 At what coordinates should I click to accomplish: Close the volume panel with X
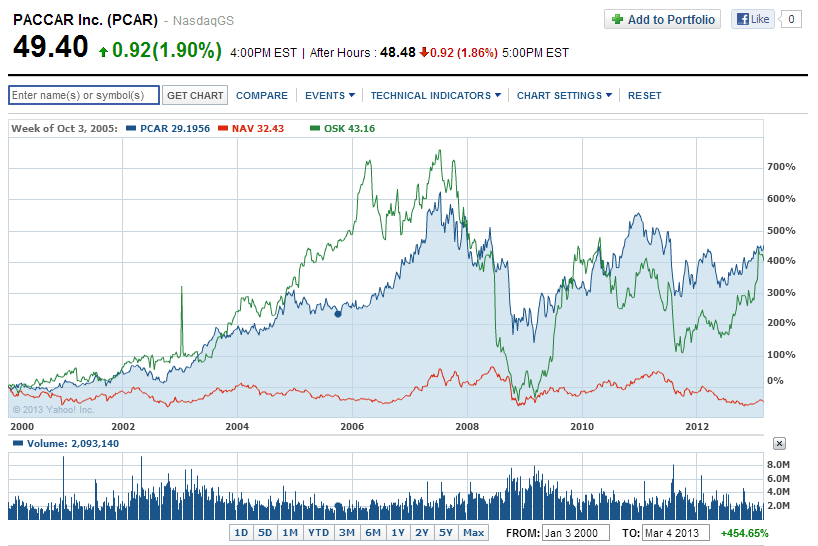click(779, 444)
